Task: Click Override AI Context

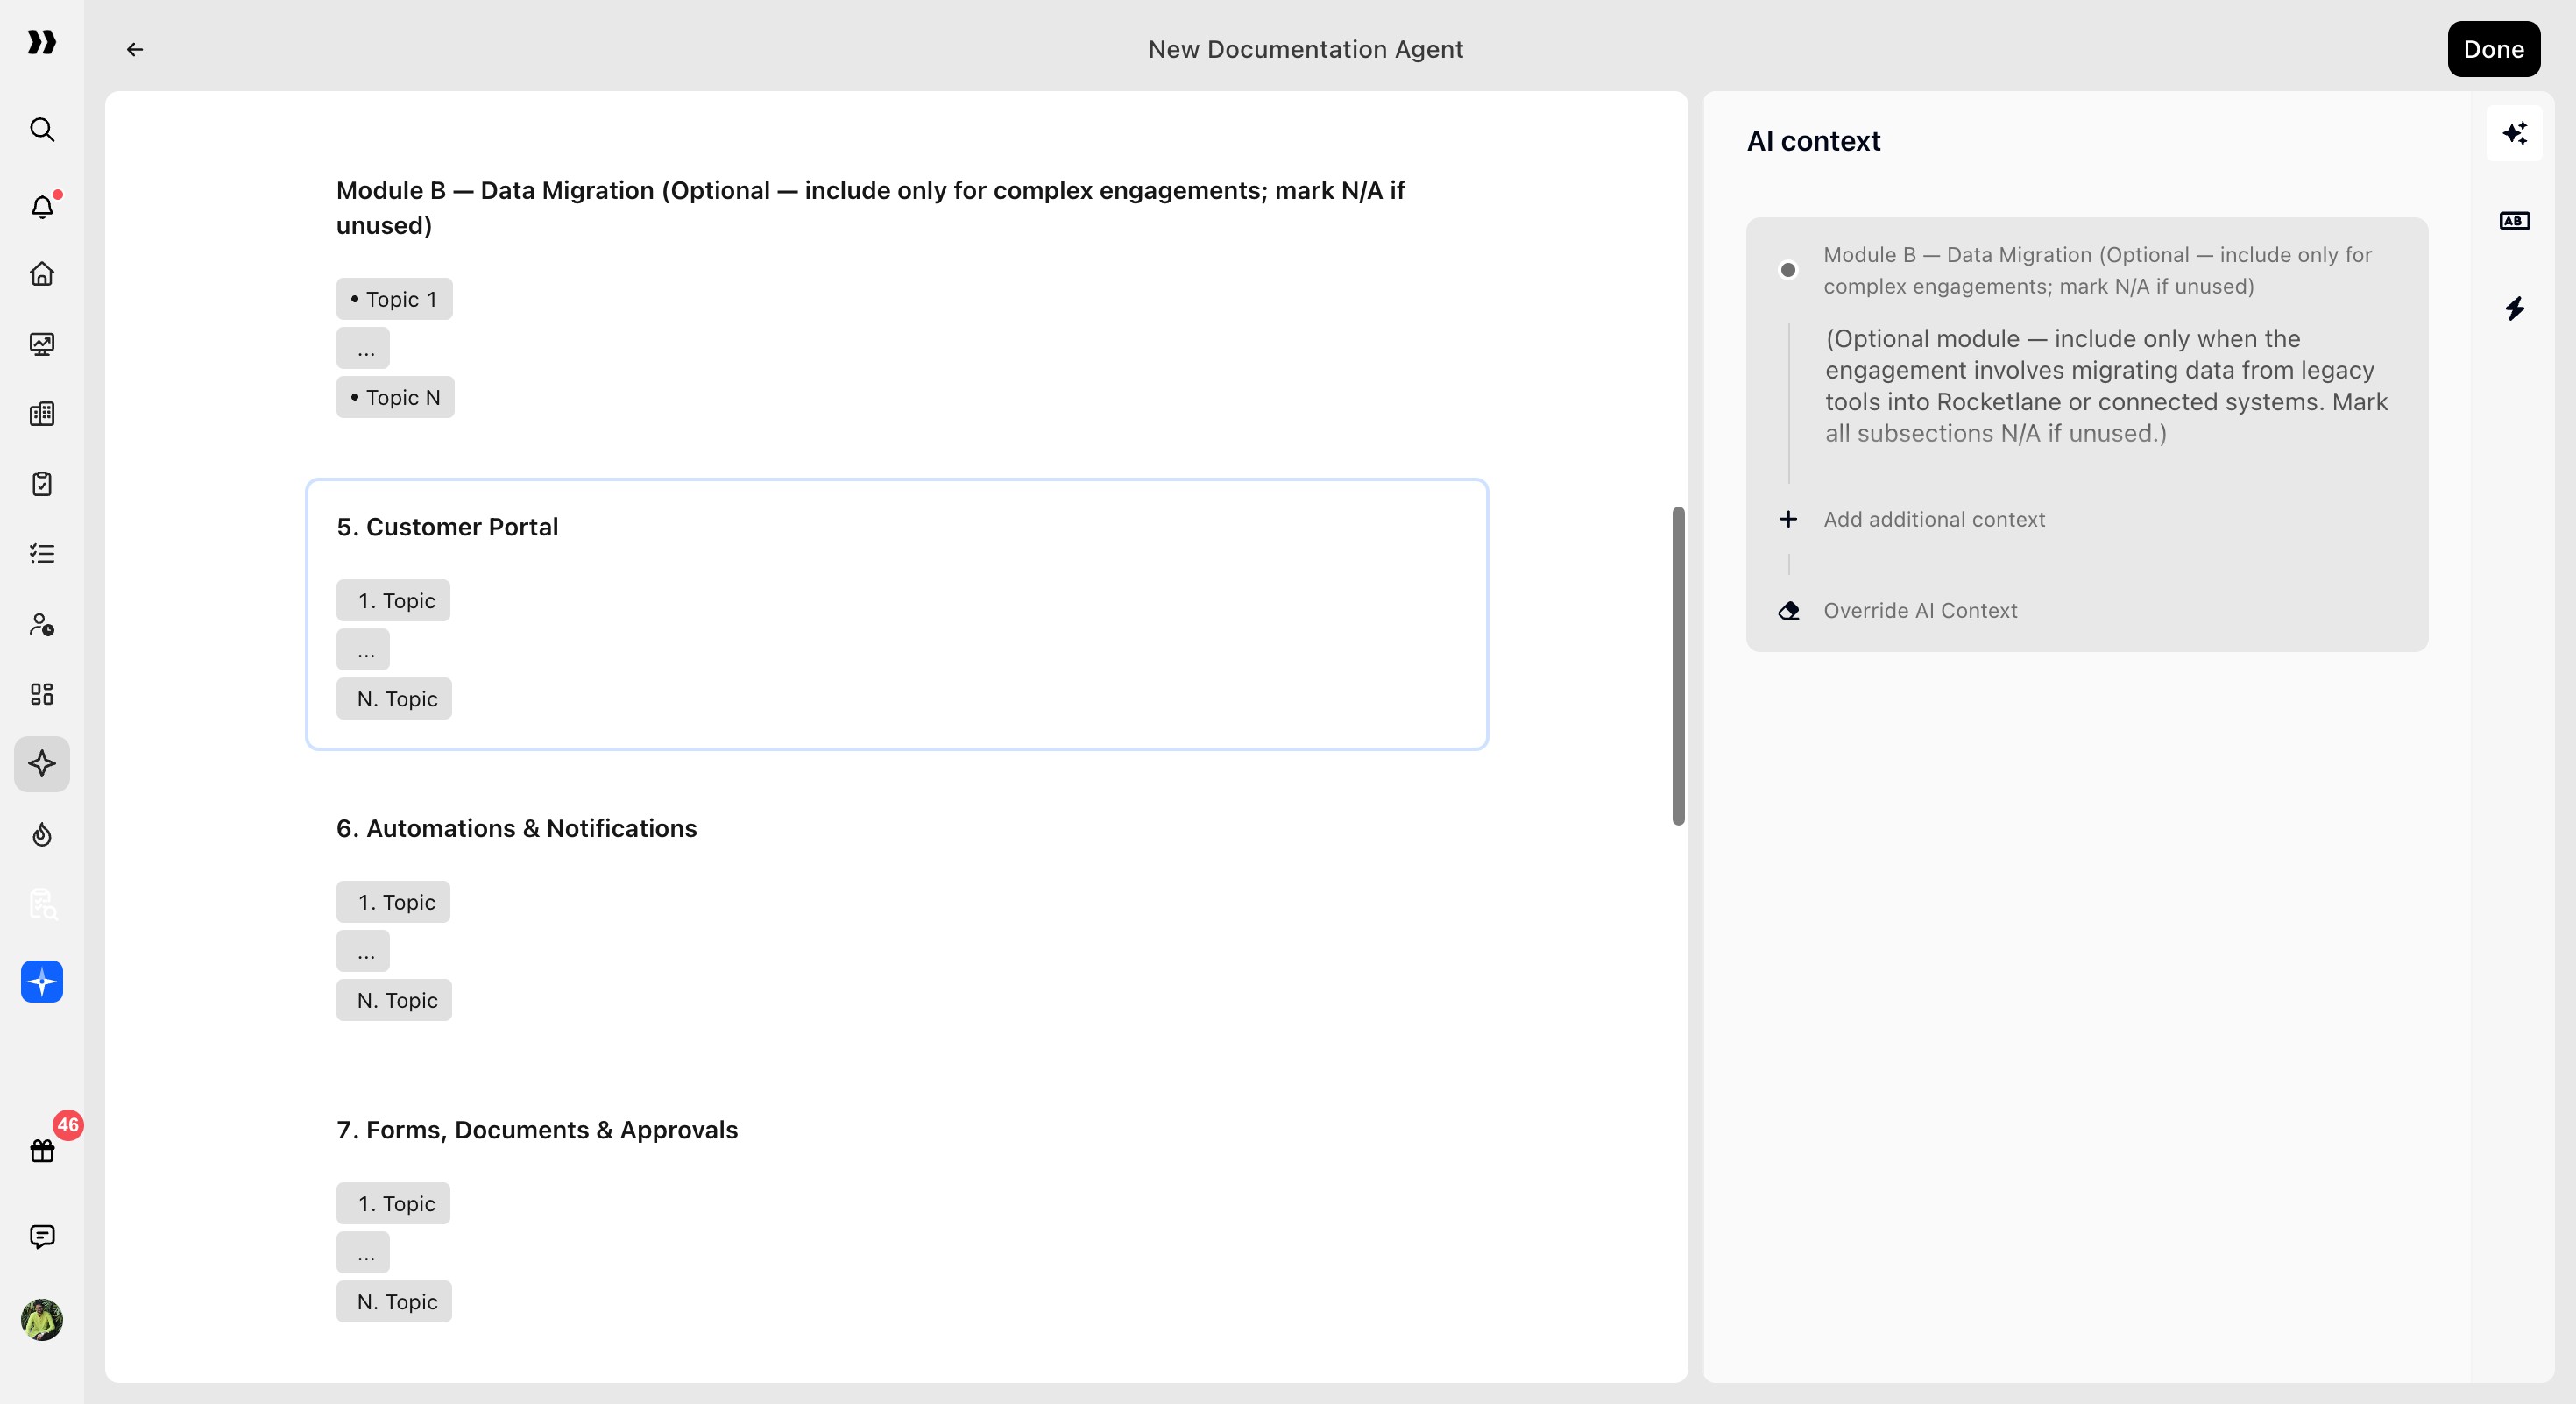Action: (x=1919, y=611)
